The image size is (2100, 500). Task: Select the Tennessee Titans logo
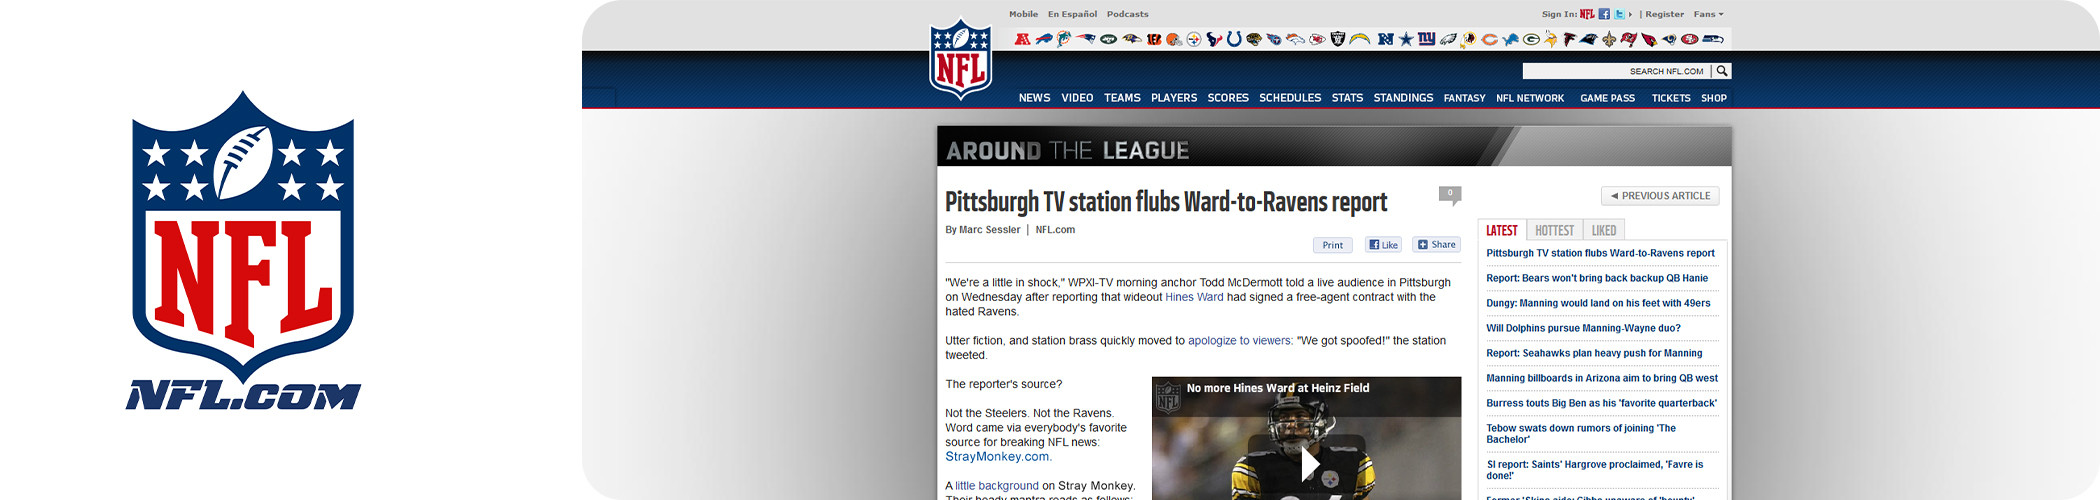point(1274,39)
